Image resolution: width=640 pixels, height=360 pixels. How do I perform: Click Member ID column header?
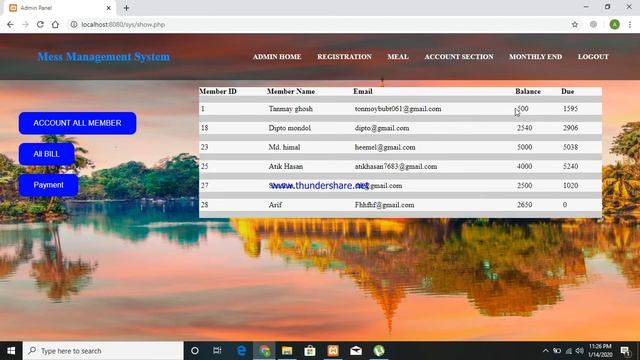[x=218, y=91]
